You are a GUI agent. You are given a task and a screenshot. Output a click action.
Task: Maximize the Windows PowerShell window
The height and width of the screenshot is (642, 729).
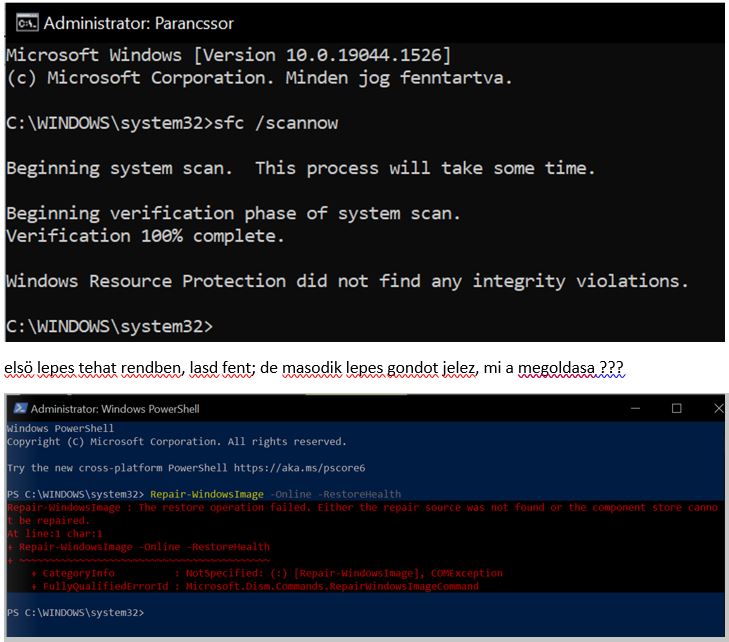click(676, 409)
